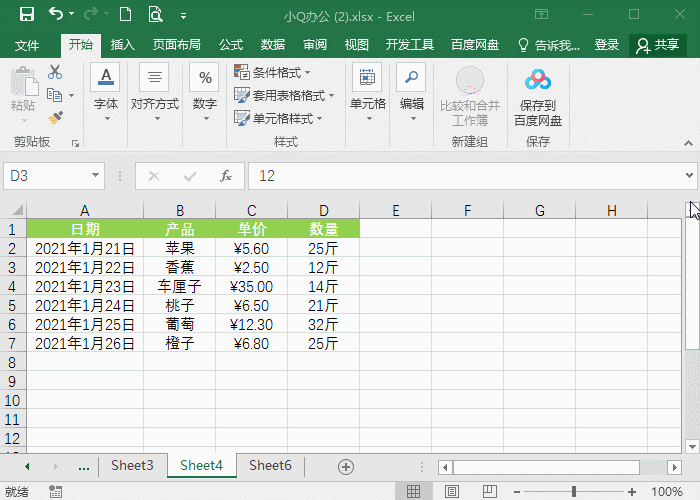Customize Quick Access Toolbar dropdown
The width and height of the screenshot is (700, 500).
183,16
